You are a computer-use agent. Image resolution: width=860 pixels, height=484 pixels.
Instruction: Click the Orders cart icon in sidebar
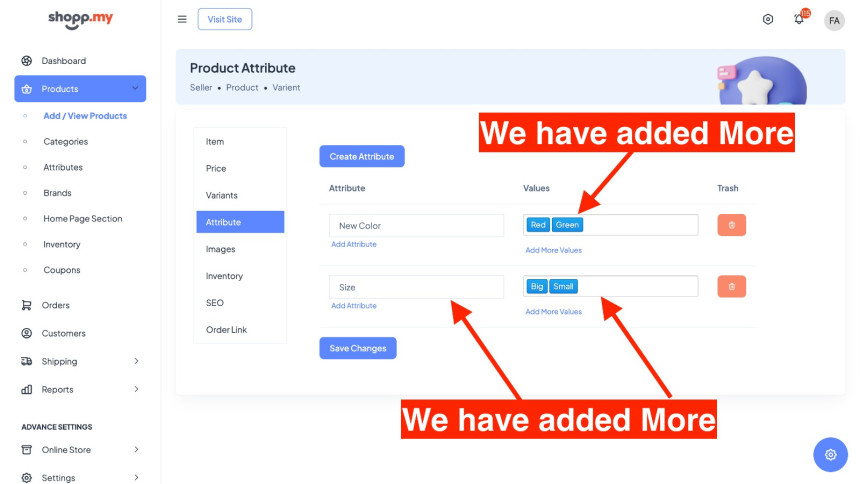pos(27,305)
